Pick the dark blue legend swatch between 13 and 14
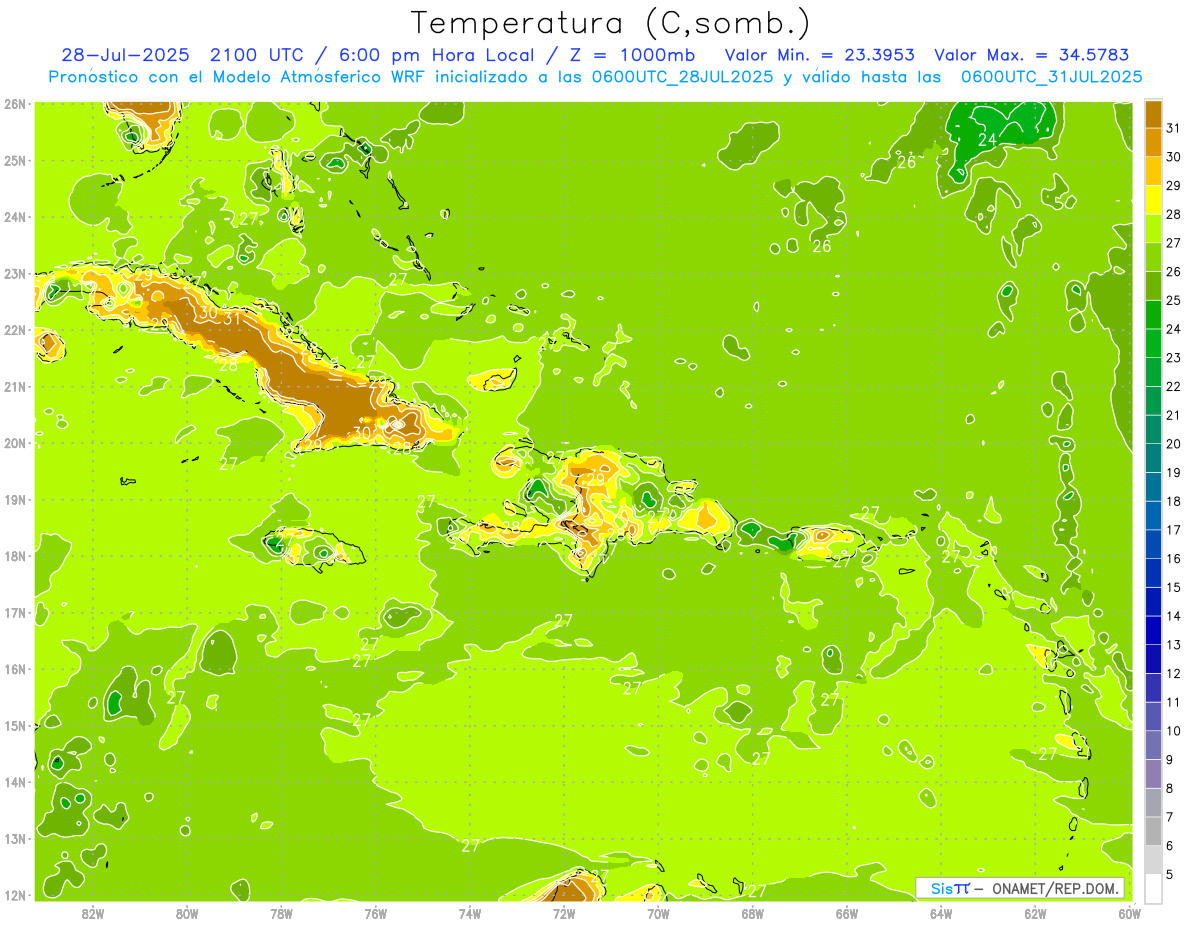The height and width of the screenshot is (927, 1200). click(1153, 630)
